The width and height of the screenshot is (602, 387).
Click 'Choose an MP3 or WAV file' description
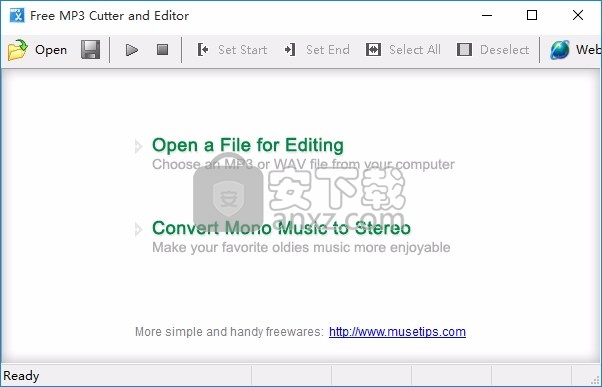pyautogui.click(x=303, y=164)
